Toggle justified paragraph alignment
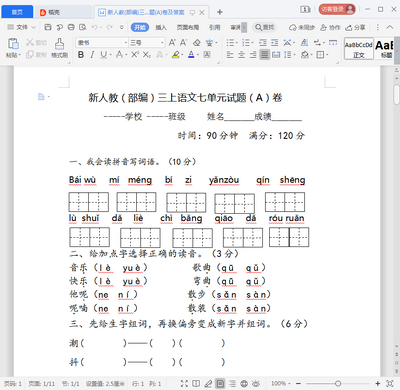This screenshot has width=400, height=390. pos(265,54)
